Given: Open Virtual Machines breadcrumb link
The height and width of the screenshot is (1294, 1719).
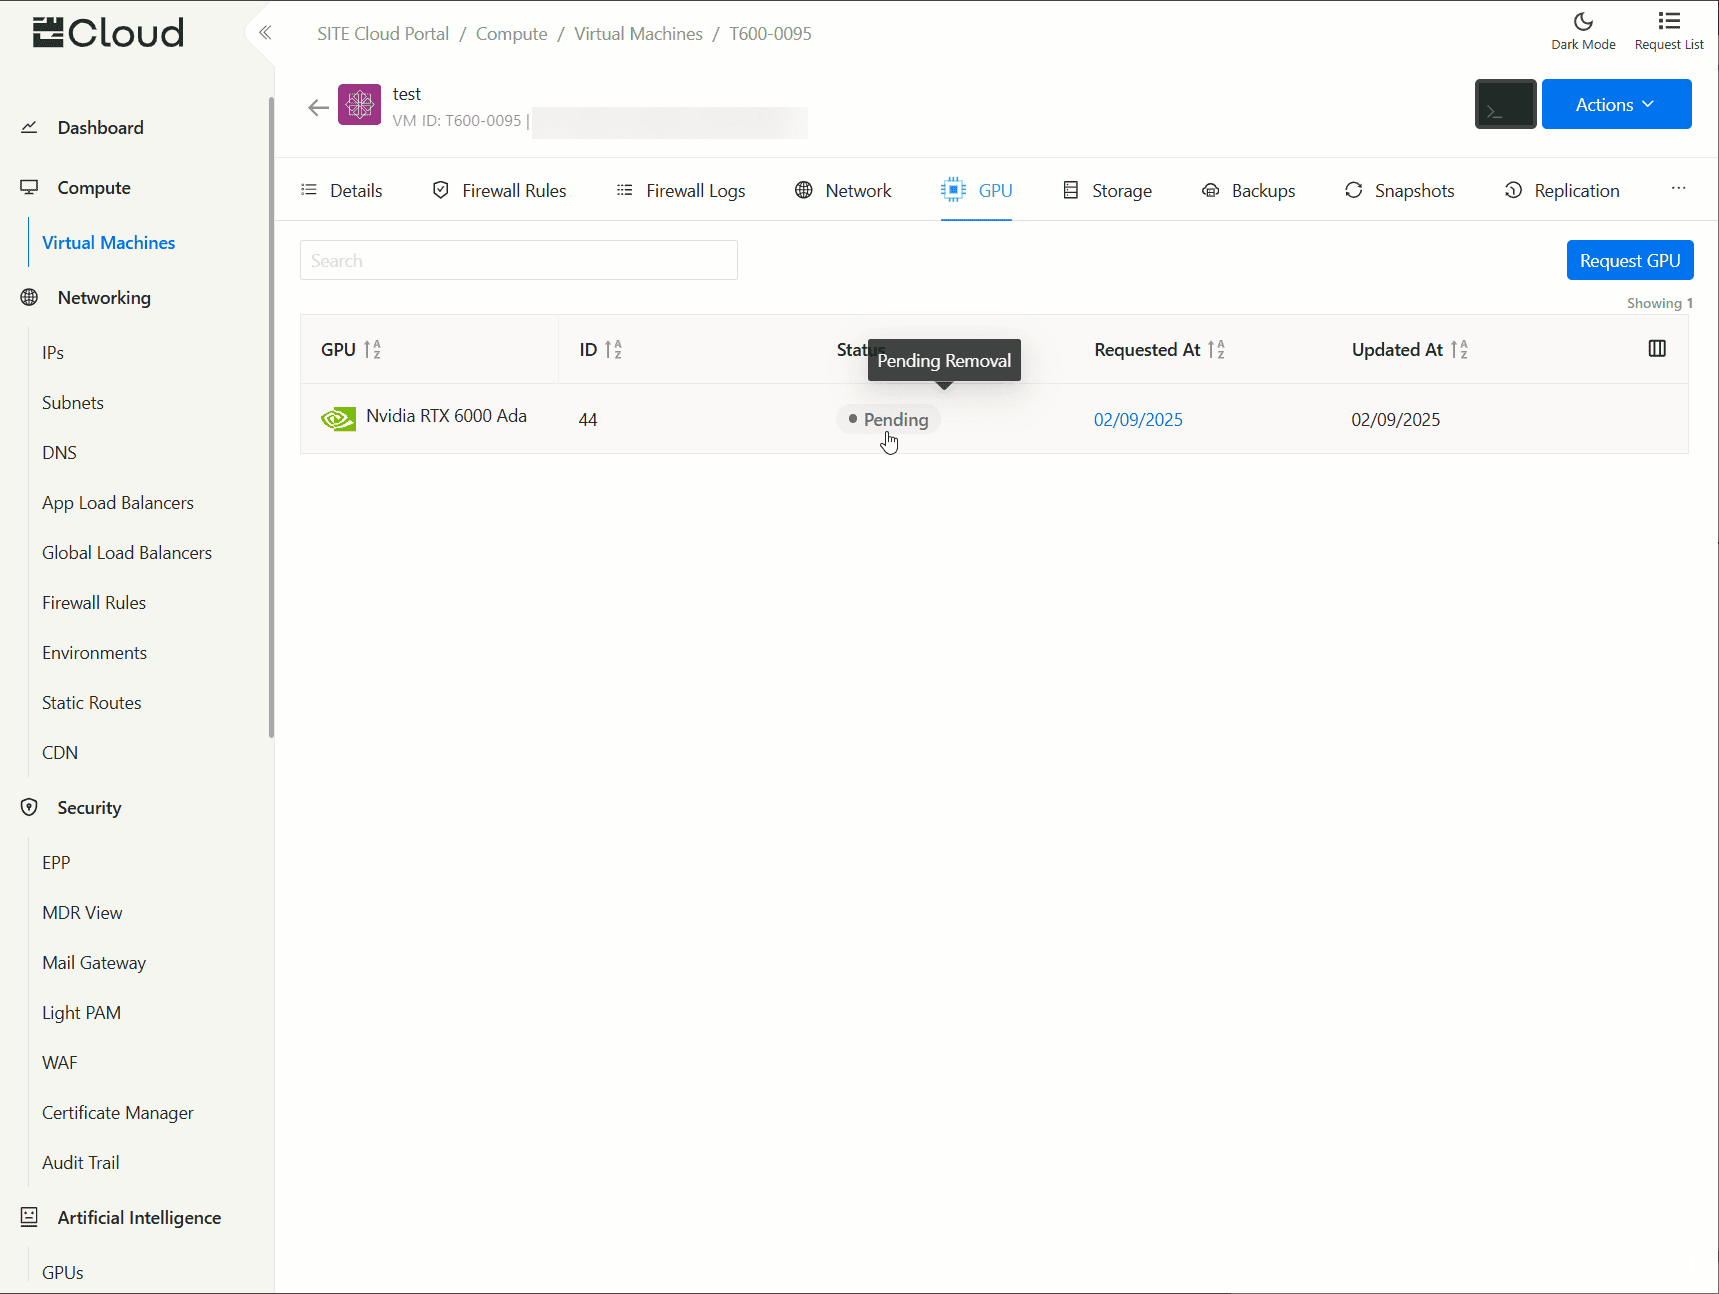Looking at the screenshot, I should pyautogui.click(x=638, y=34).
